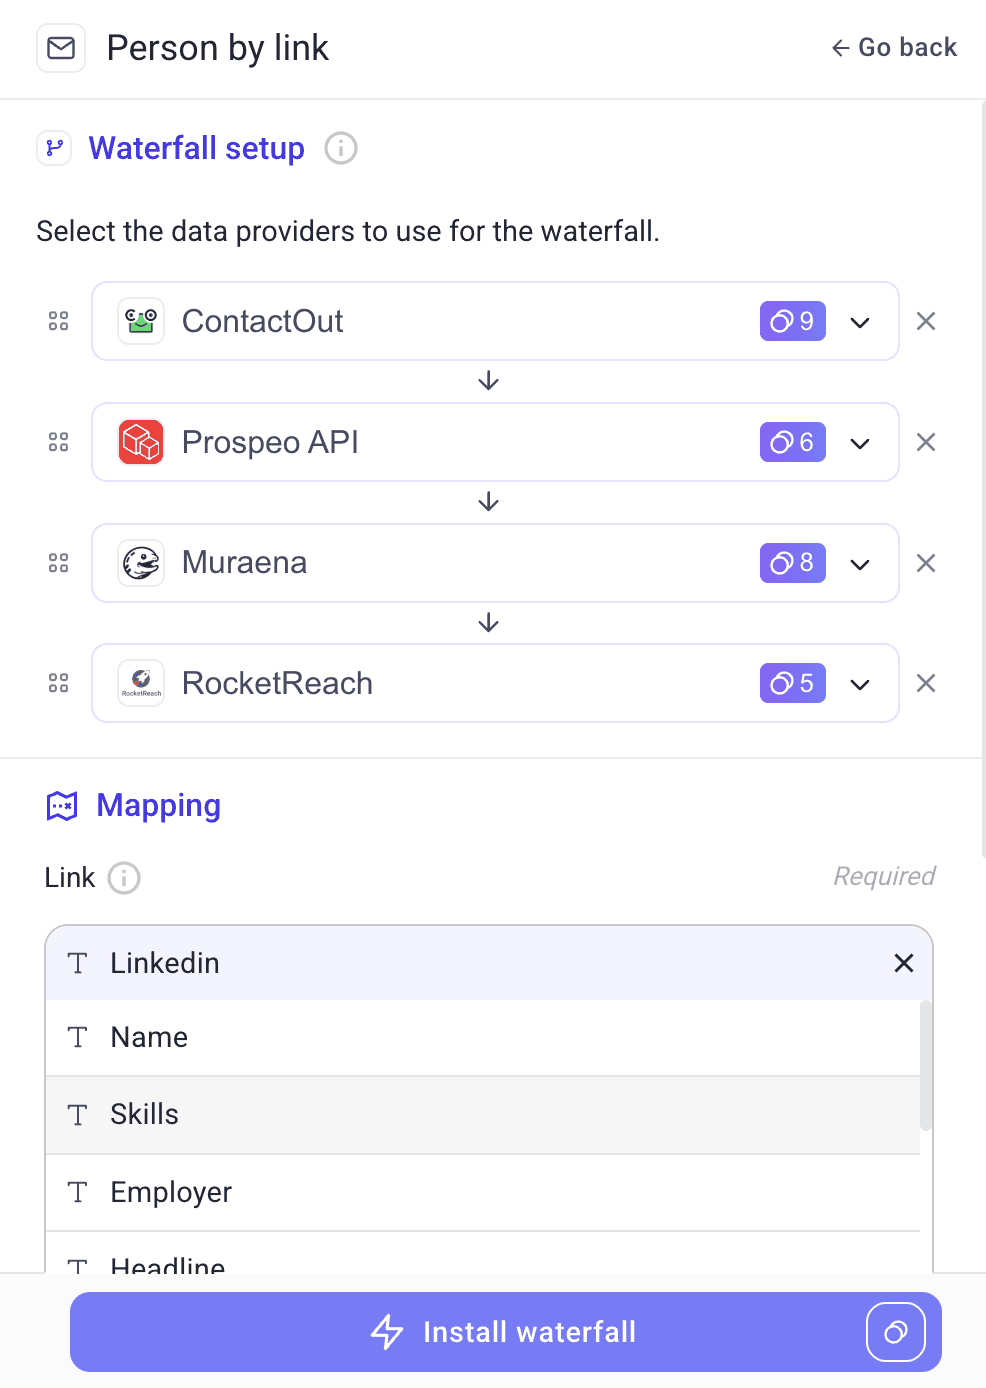The width and height of the screenshot is (986, 1388).
Task: Click the envelope icon beside Person by link
Action: (60, 48)
